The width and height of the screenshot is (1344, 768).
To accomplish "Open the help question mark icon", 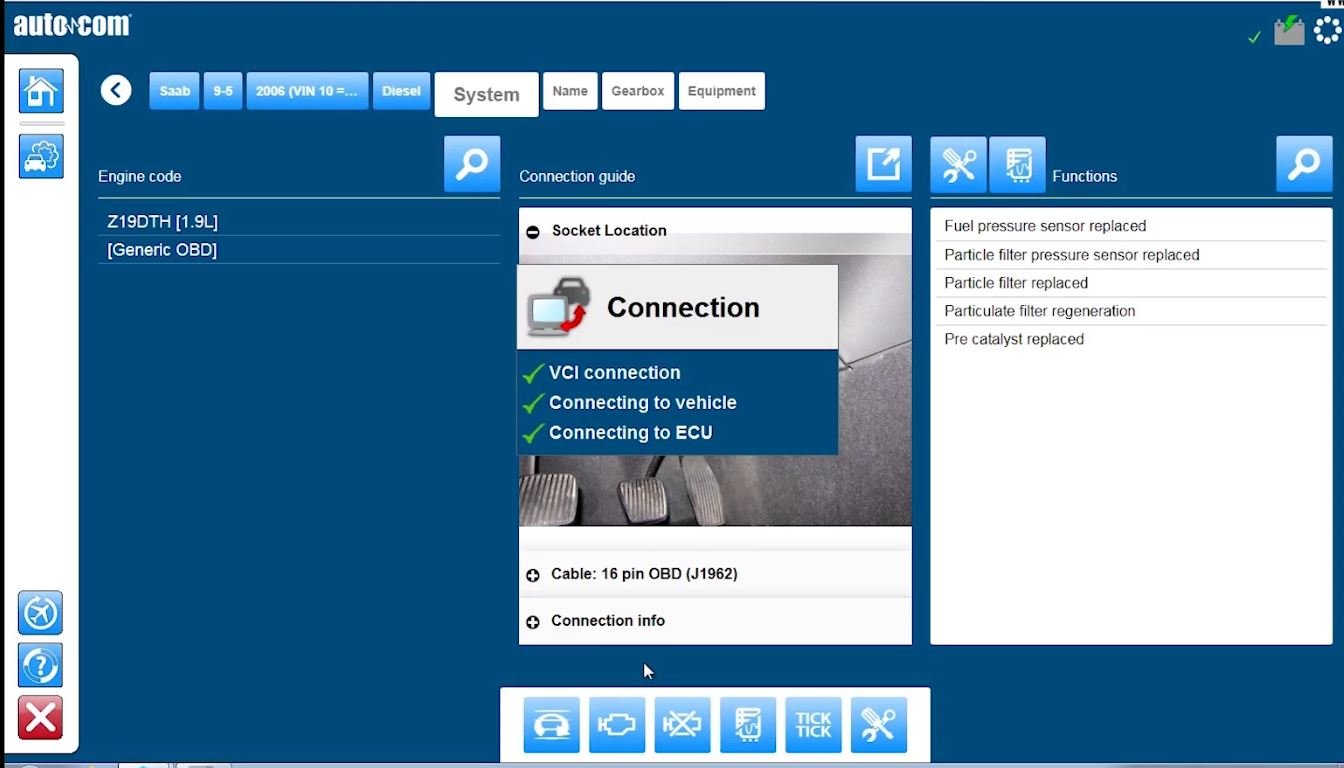I will pyautogui.click(x=40, y=665).
